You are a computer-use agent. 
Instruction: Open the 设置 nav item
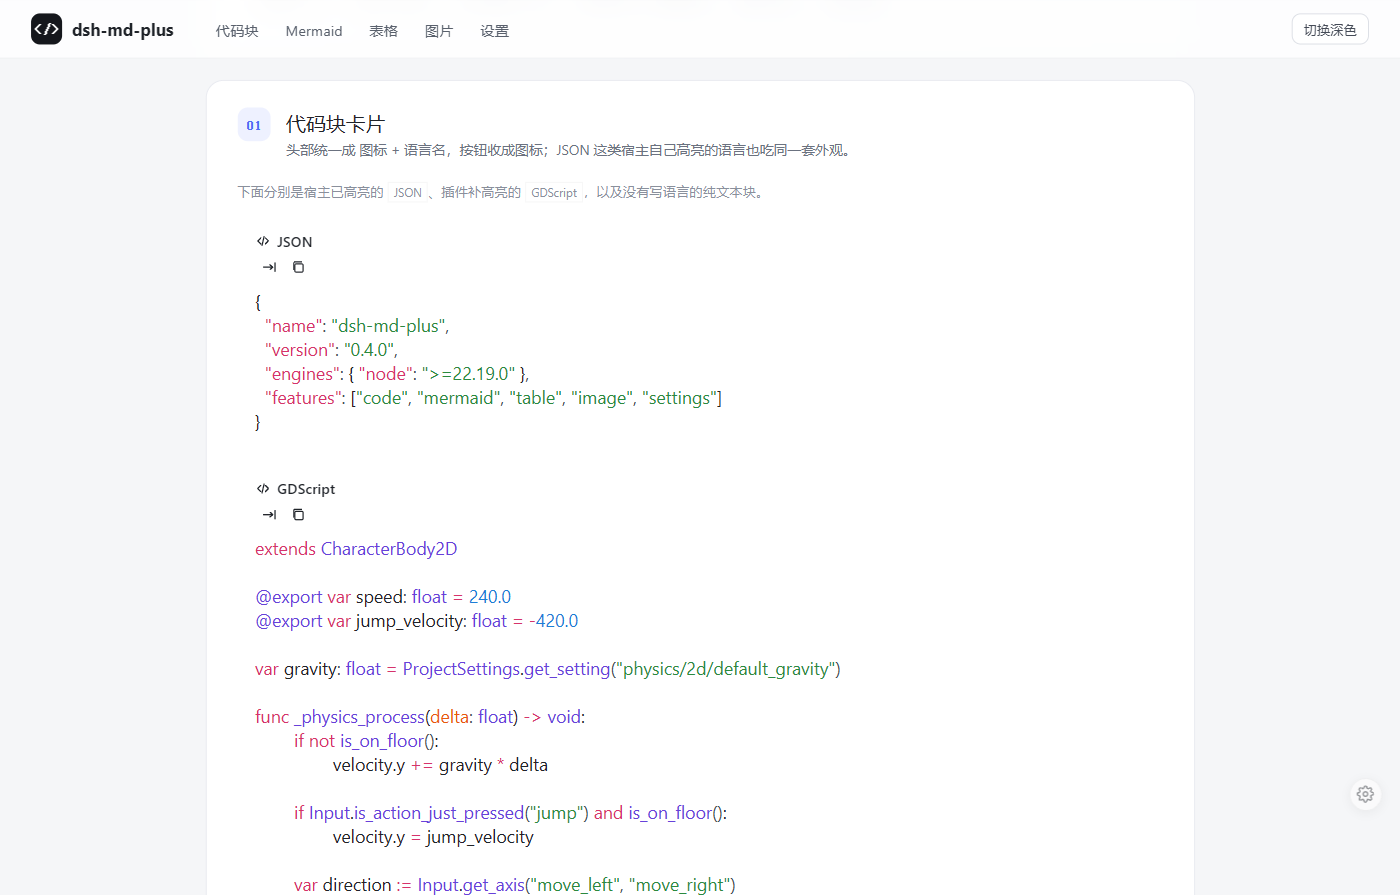pos(494,31)
